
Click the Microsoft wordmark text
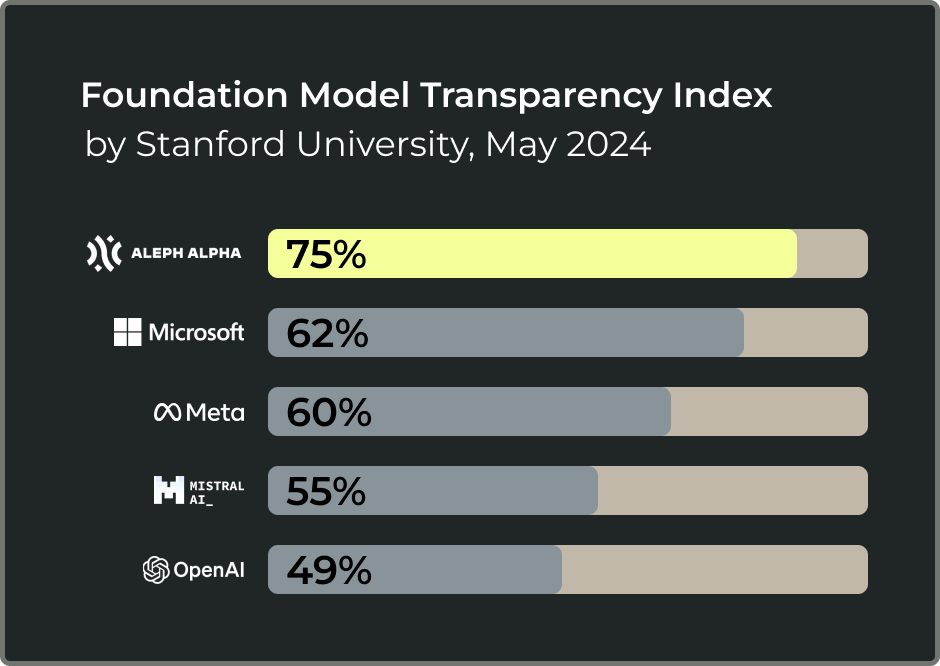point(196,332)
